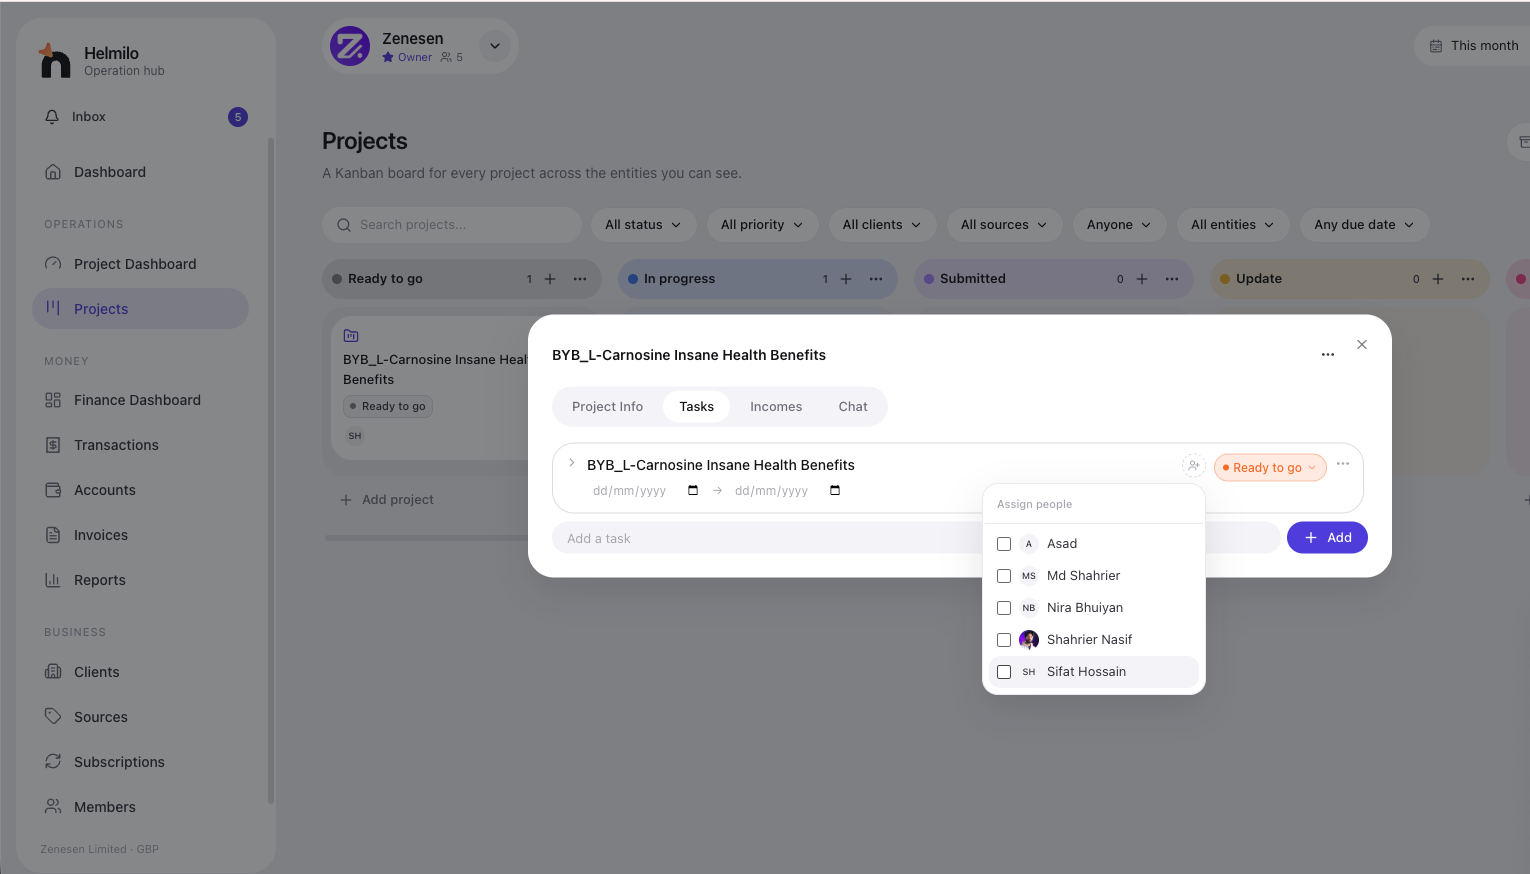Open the task row three-dot menu
The width and height of the screenshot is (1530, 874).
pos(1343,464)
